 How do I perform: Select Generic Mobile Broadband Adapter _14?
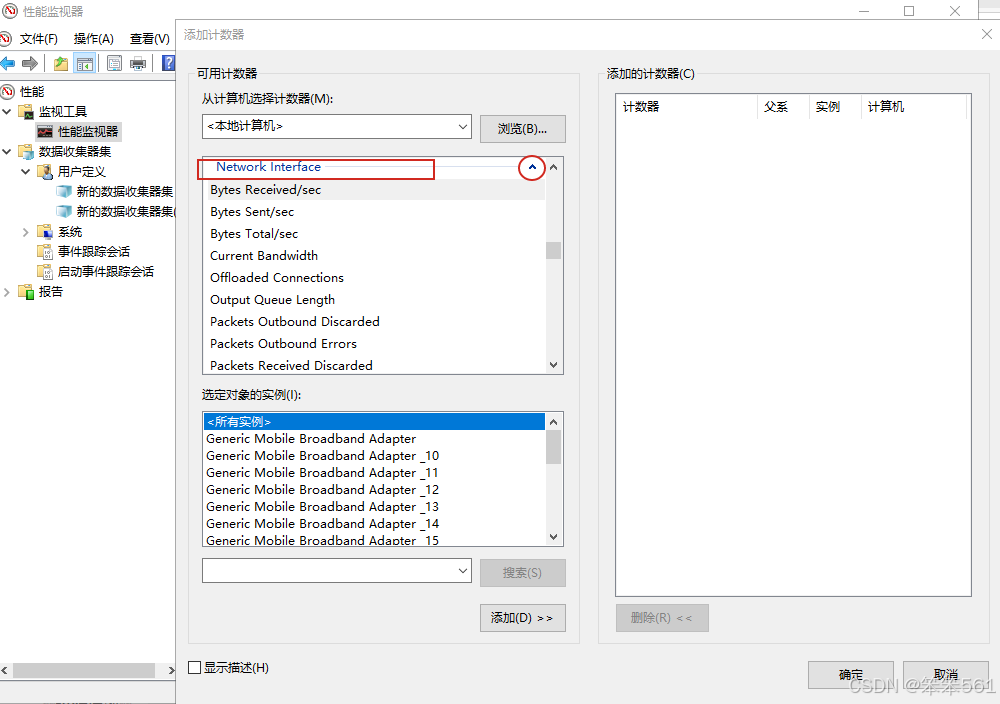click(374, 524)
